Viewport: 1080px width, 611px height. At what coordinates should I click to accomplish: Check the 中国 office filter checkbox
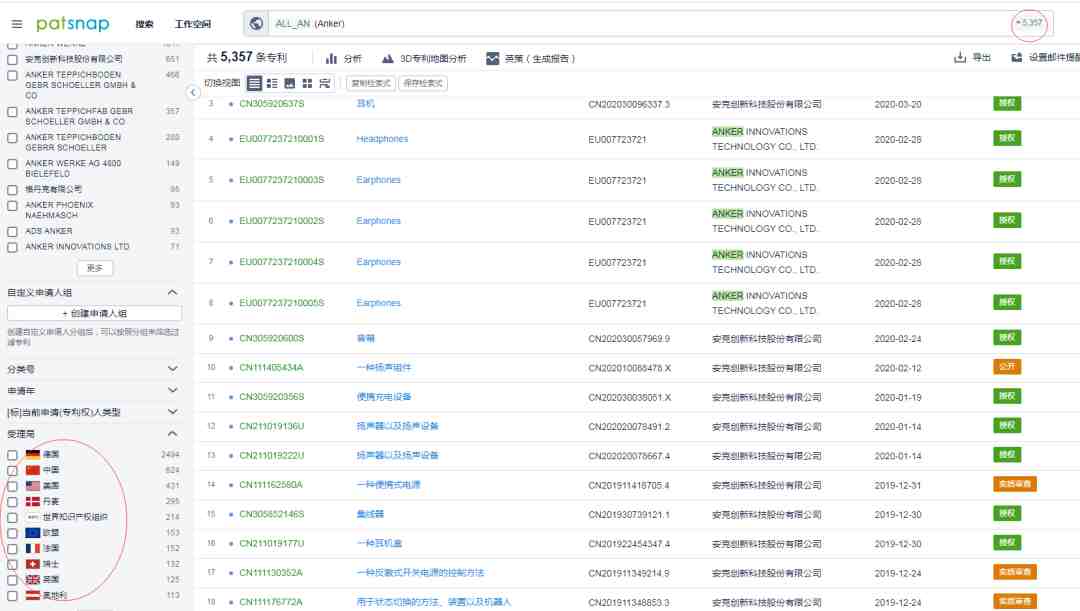click(x=12, y=471)
